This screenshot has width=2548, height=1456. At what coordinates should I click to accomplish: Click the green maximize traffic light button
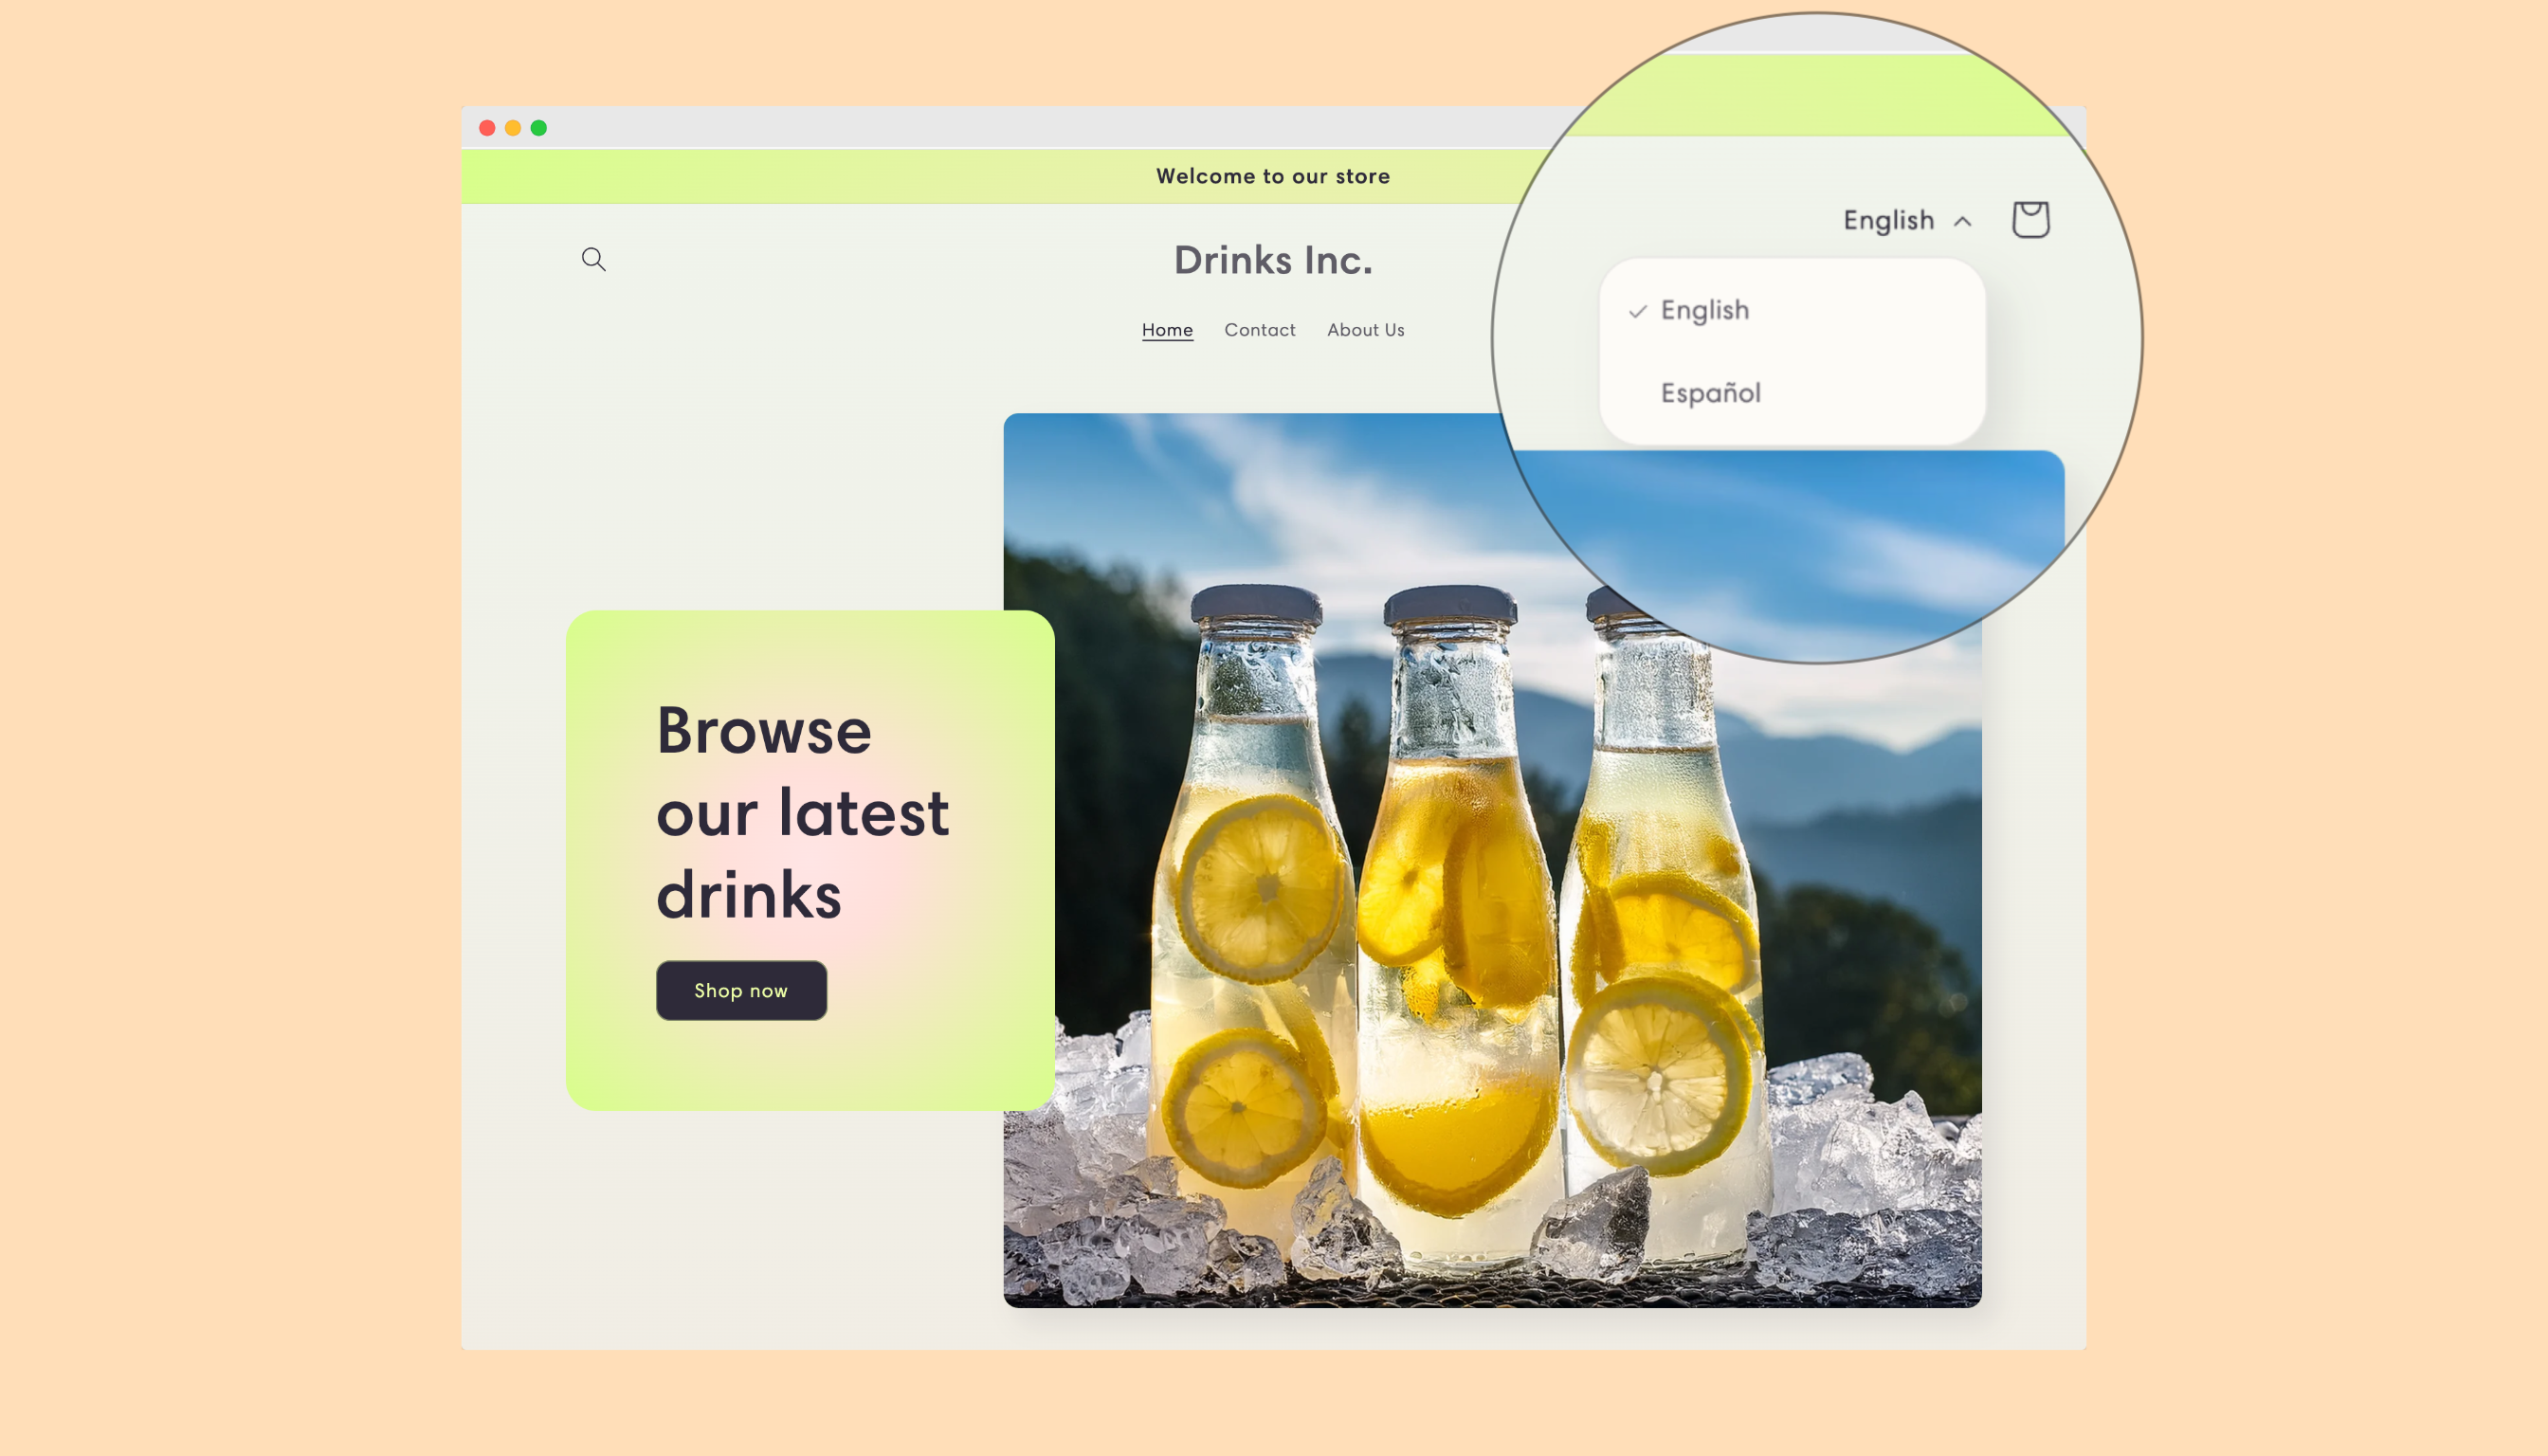pyautogui.click(x=538, y=127)
